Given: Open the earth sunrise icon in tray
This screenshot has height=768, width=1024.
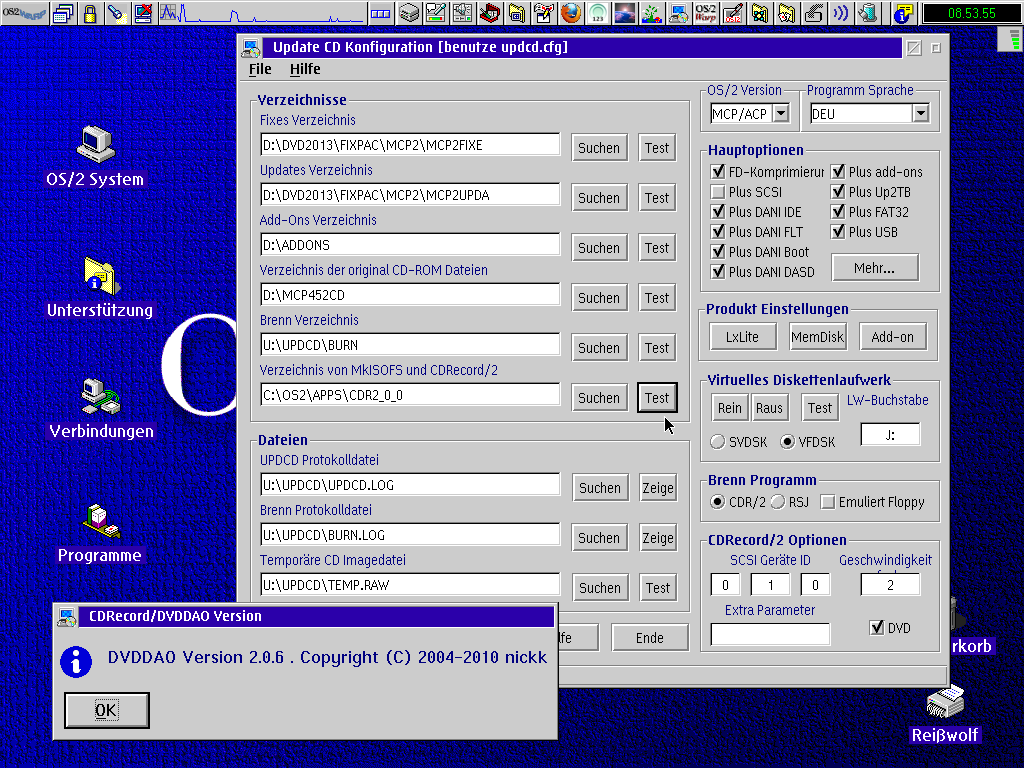Looking at the screenshot, I should pyautogui.click(x=624, y=13).
